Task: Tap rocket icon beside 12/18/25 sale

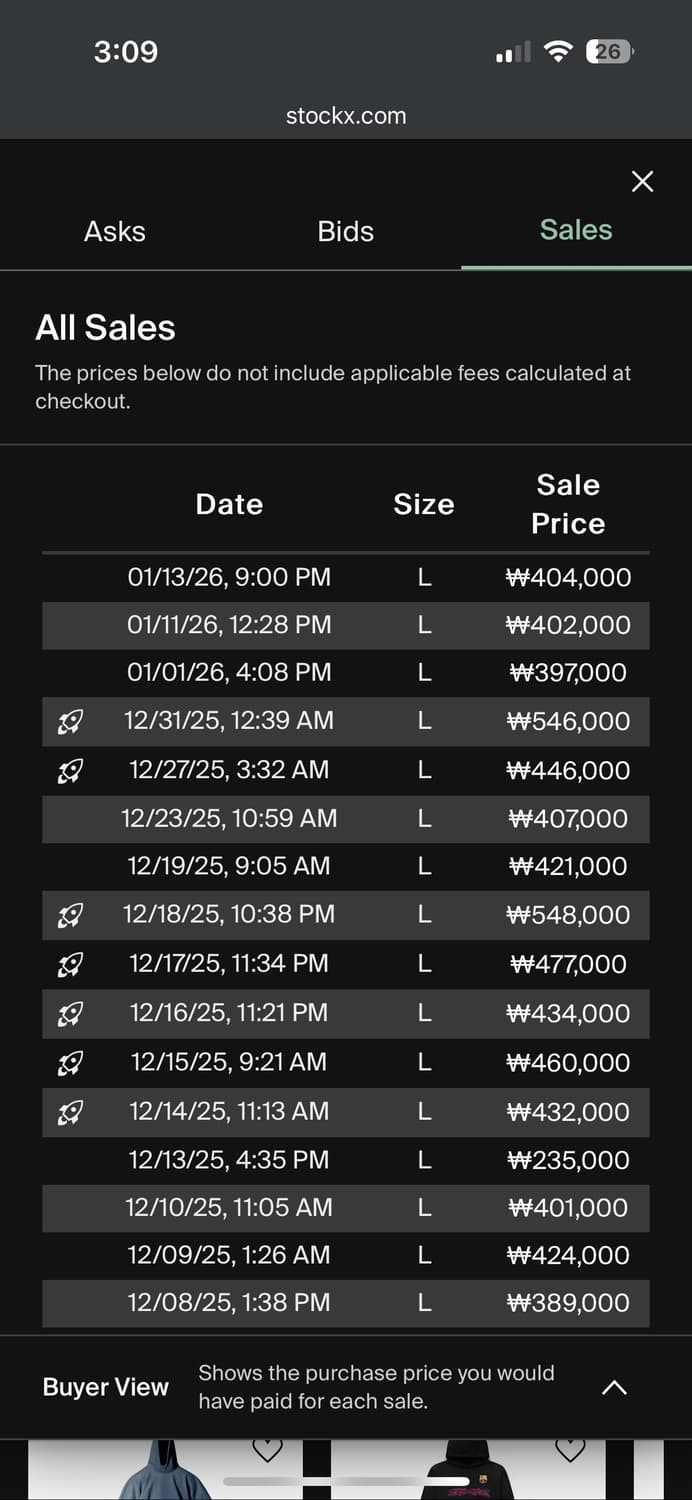Action: [x=70, y=914]
